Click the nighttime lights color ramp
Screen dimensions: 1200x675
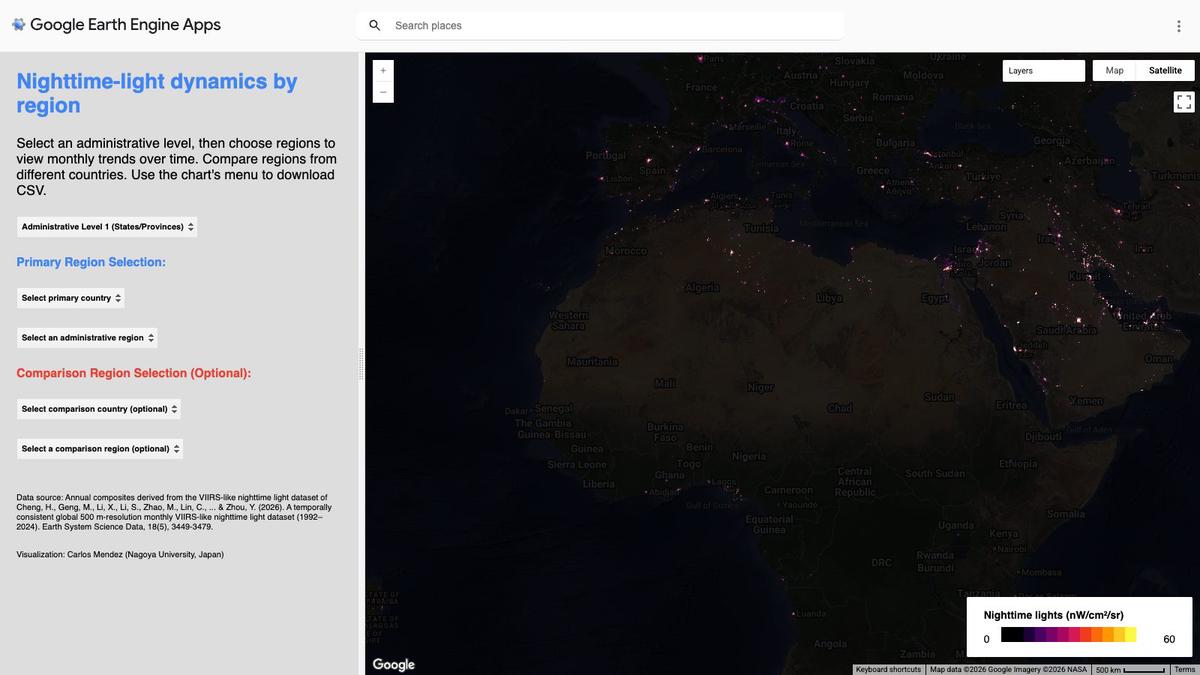(1068, 635)
